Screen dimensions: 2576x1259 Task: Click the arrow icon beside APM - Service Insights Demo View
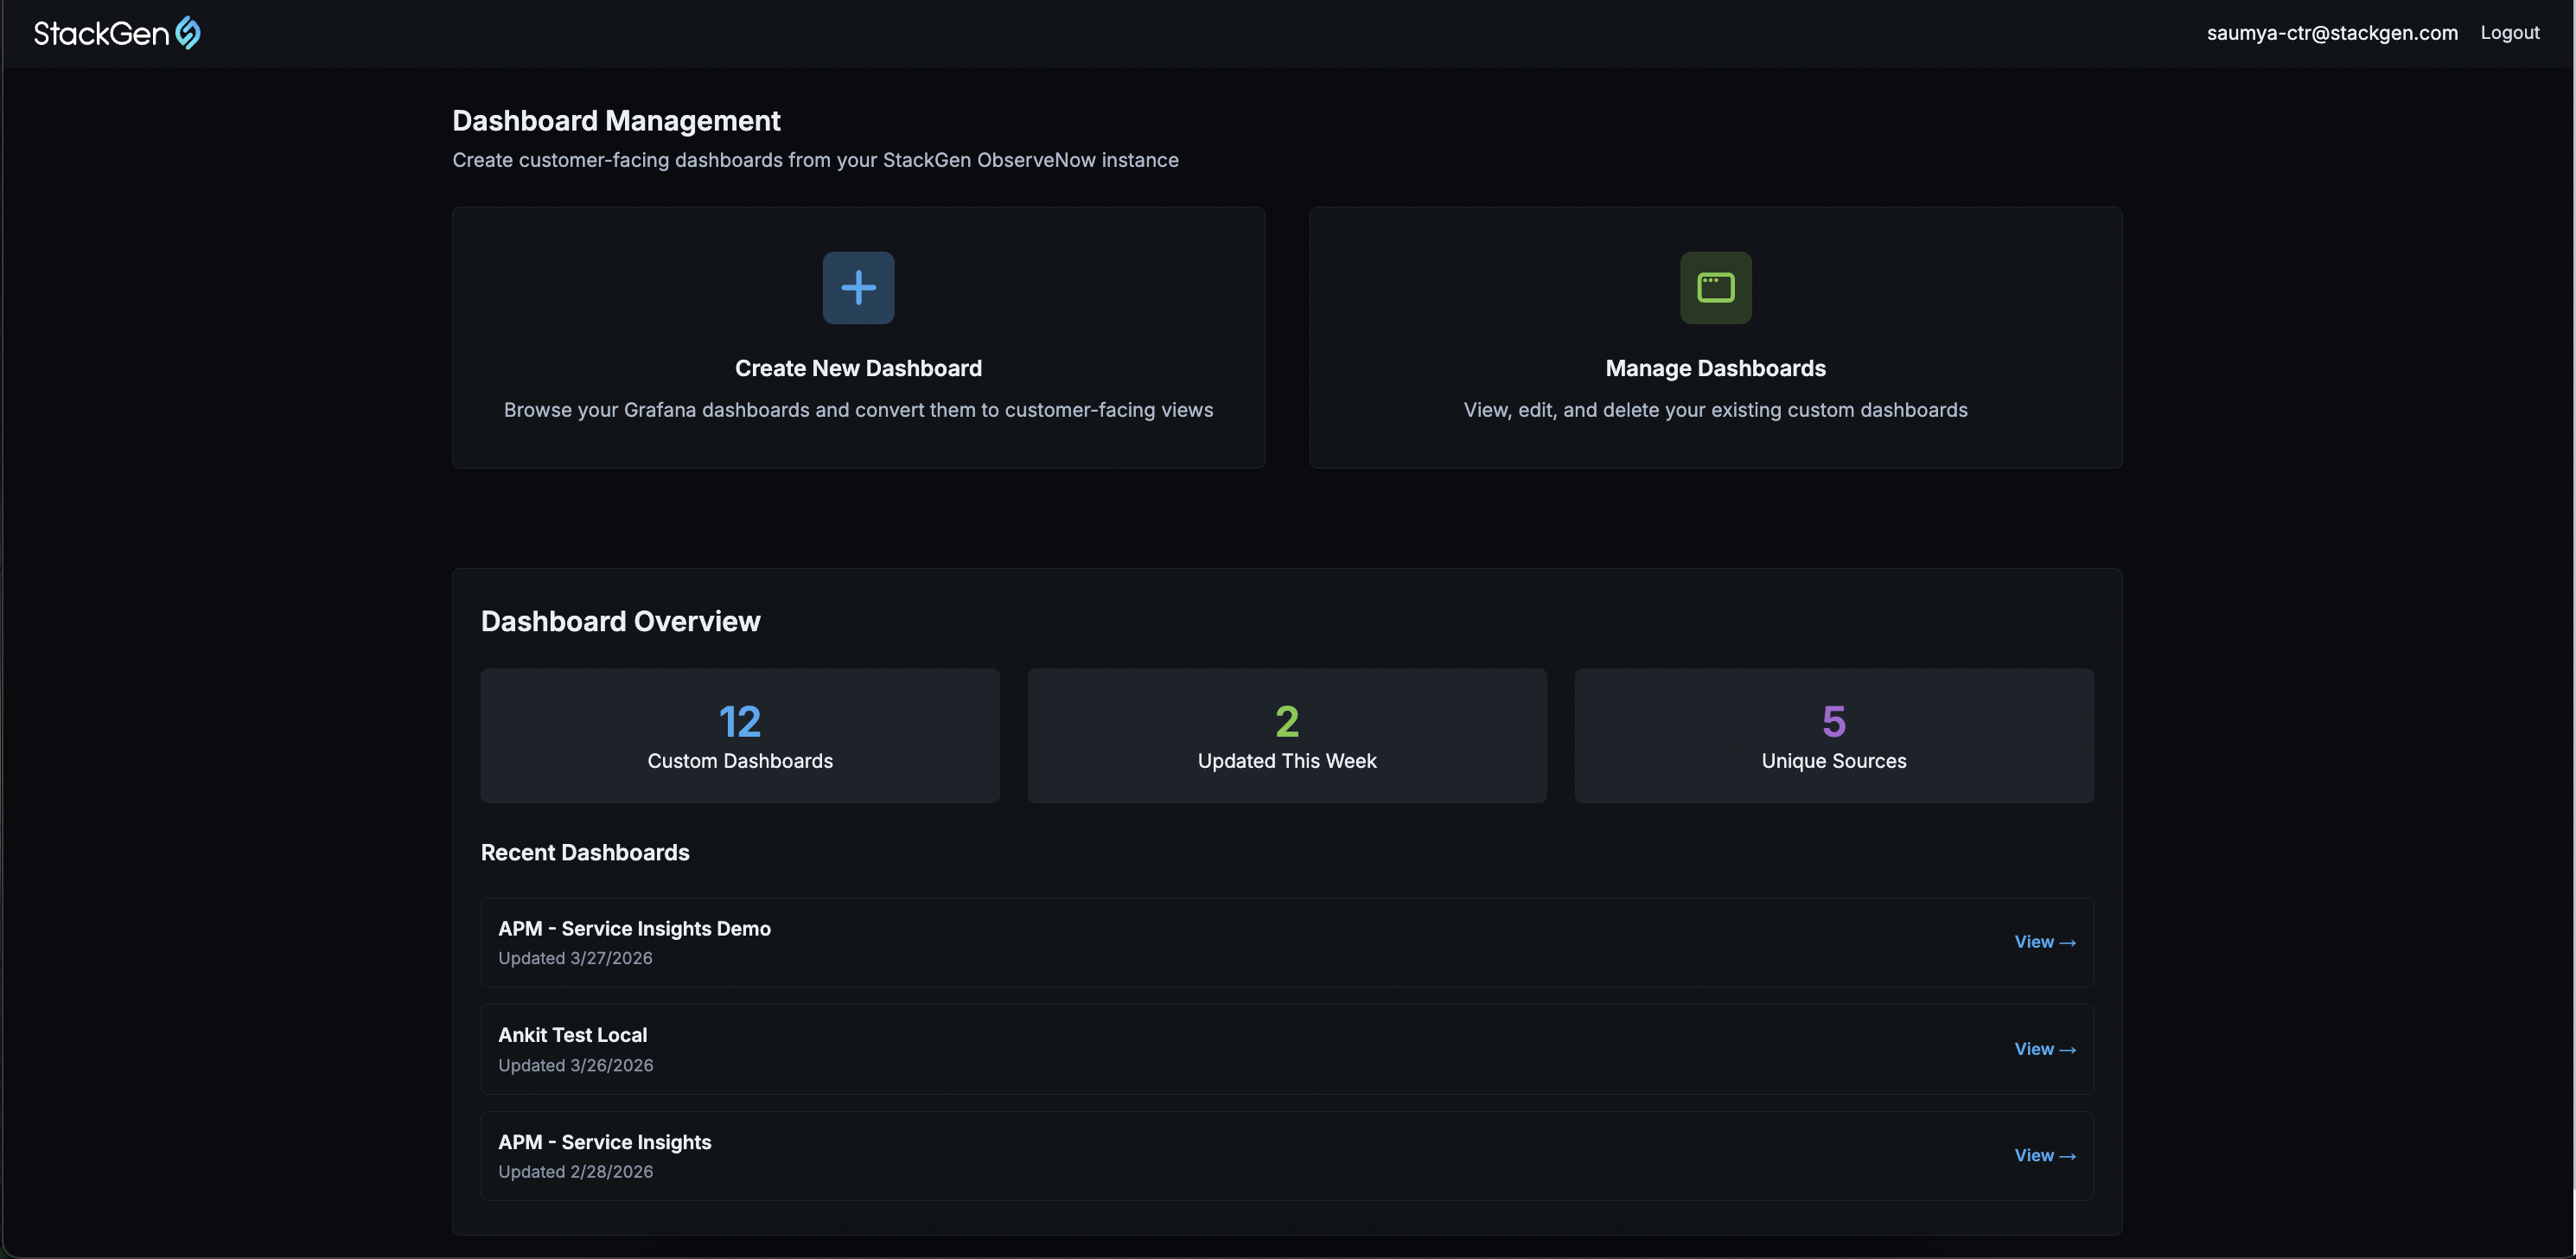tap(2069, 942)
